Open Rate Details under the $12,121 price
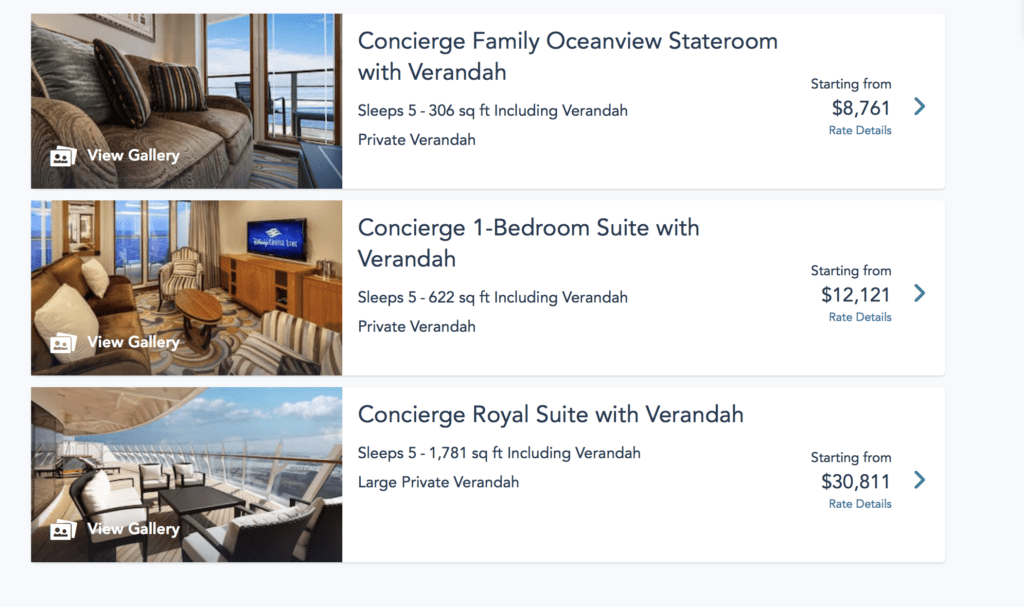Screen dimensions: 1024x607 point(860,317)
